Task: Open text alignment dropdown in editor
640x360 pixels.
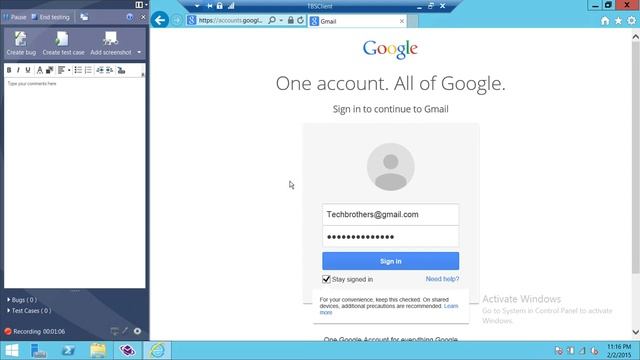Action: pos(64,70)
